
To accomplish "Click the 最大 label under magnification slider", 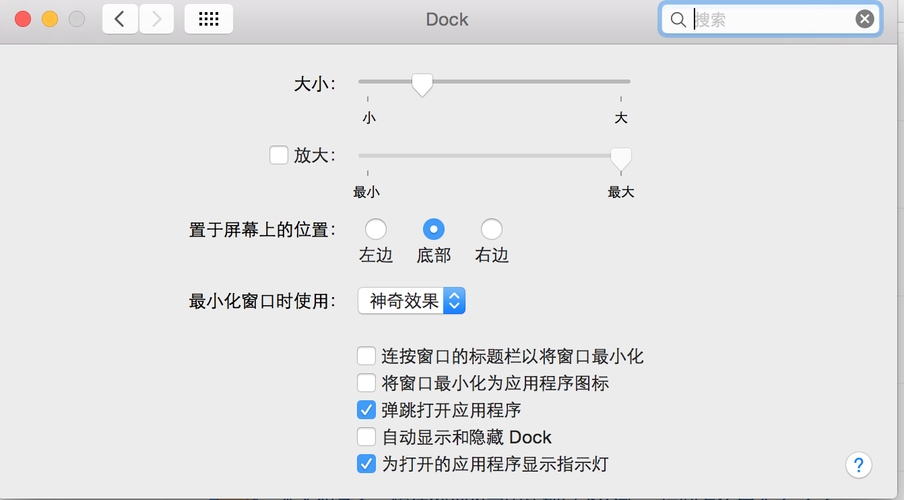I will click(x=621, y=192).
